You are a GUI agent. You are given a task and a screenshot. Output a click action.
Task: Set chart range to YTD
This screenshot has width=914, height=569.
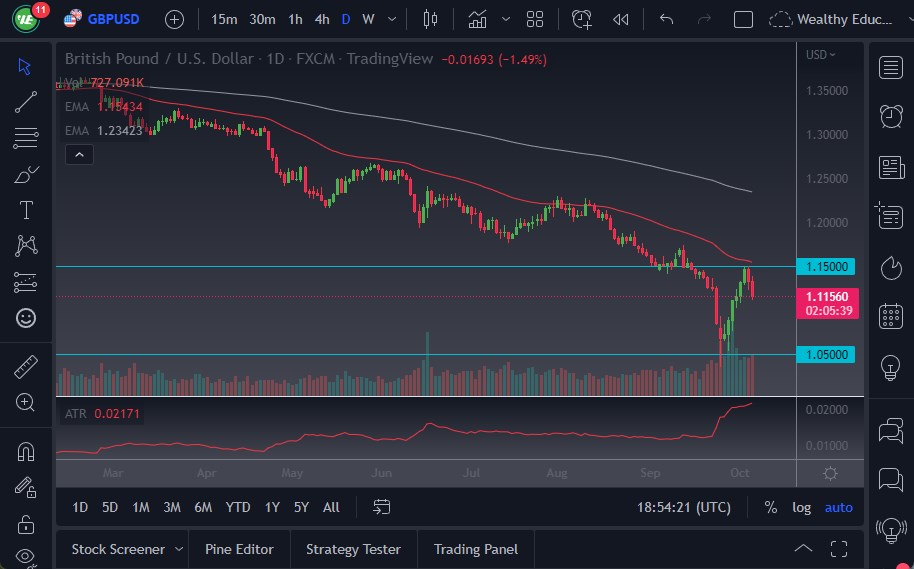click(238, 507)
